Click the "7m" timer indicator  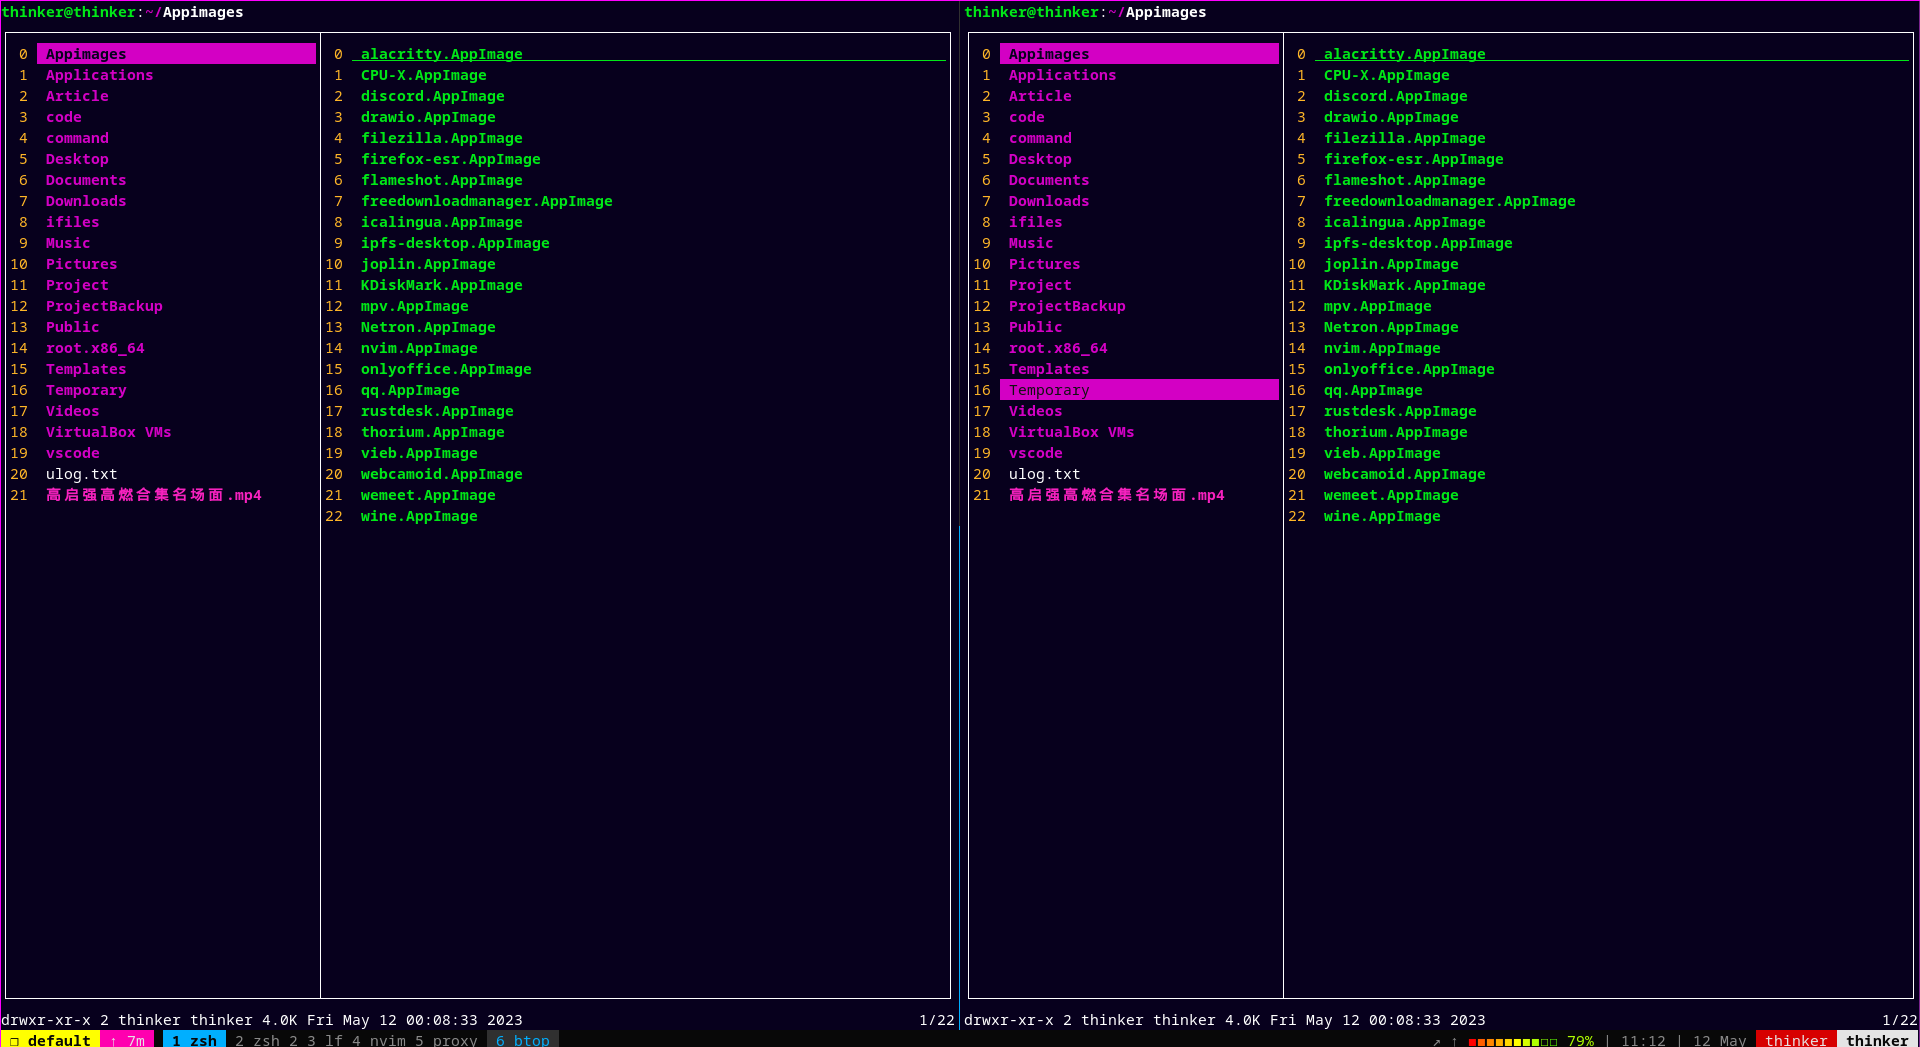(133, 1040)
